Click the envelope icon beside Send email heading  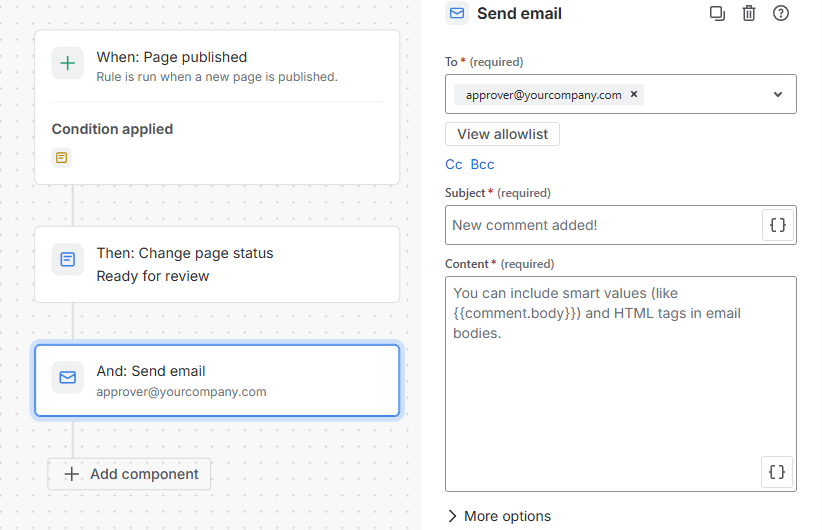click(457, 13)
